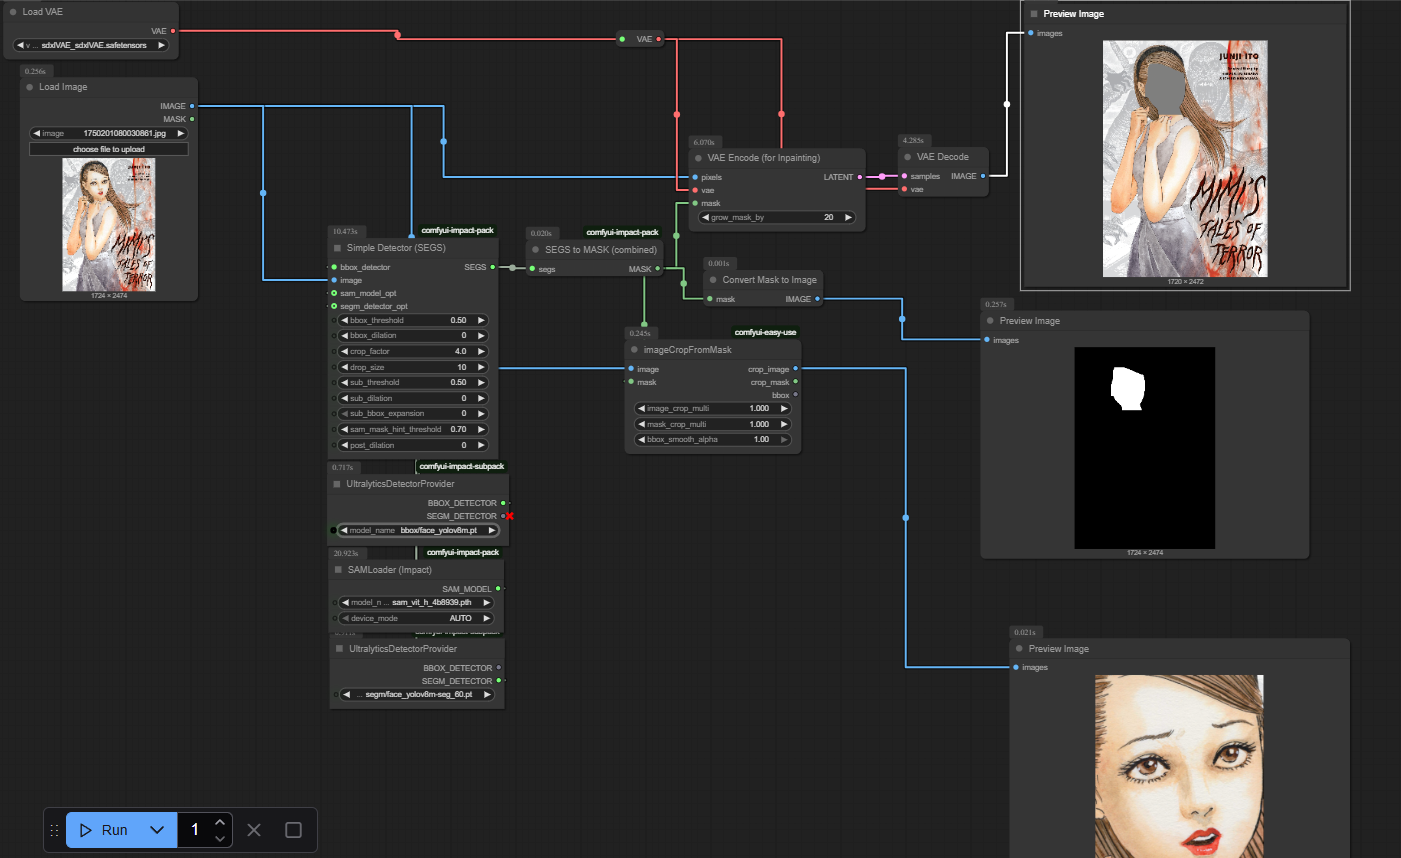
Task: Click the pixels input socket on VAE Encode
Action: [695, 177]
